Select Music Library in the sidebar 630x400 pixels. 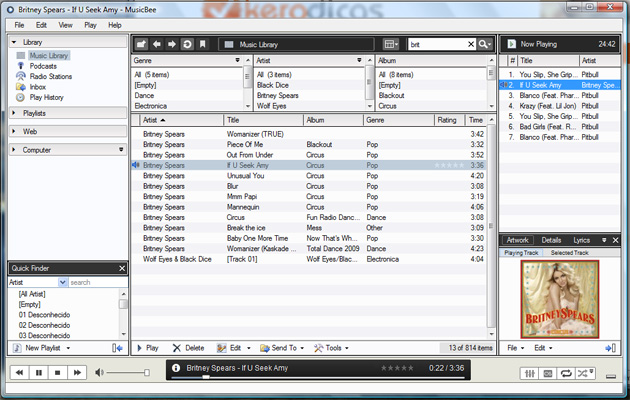click(49, 55)
